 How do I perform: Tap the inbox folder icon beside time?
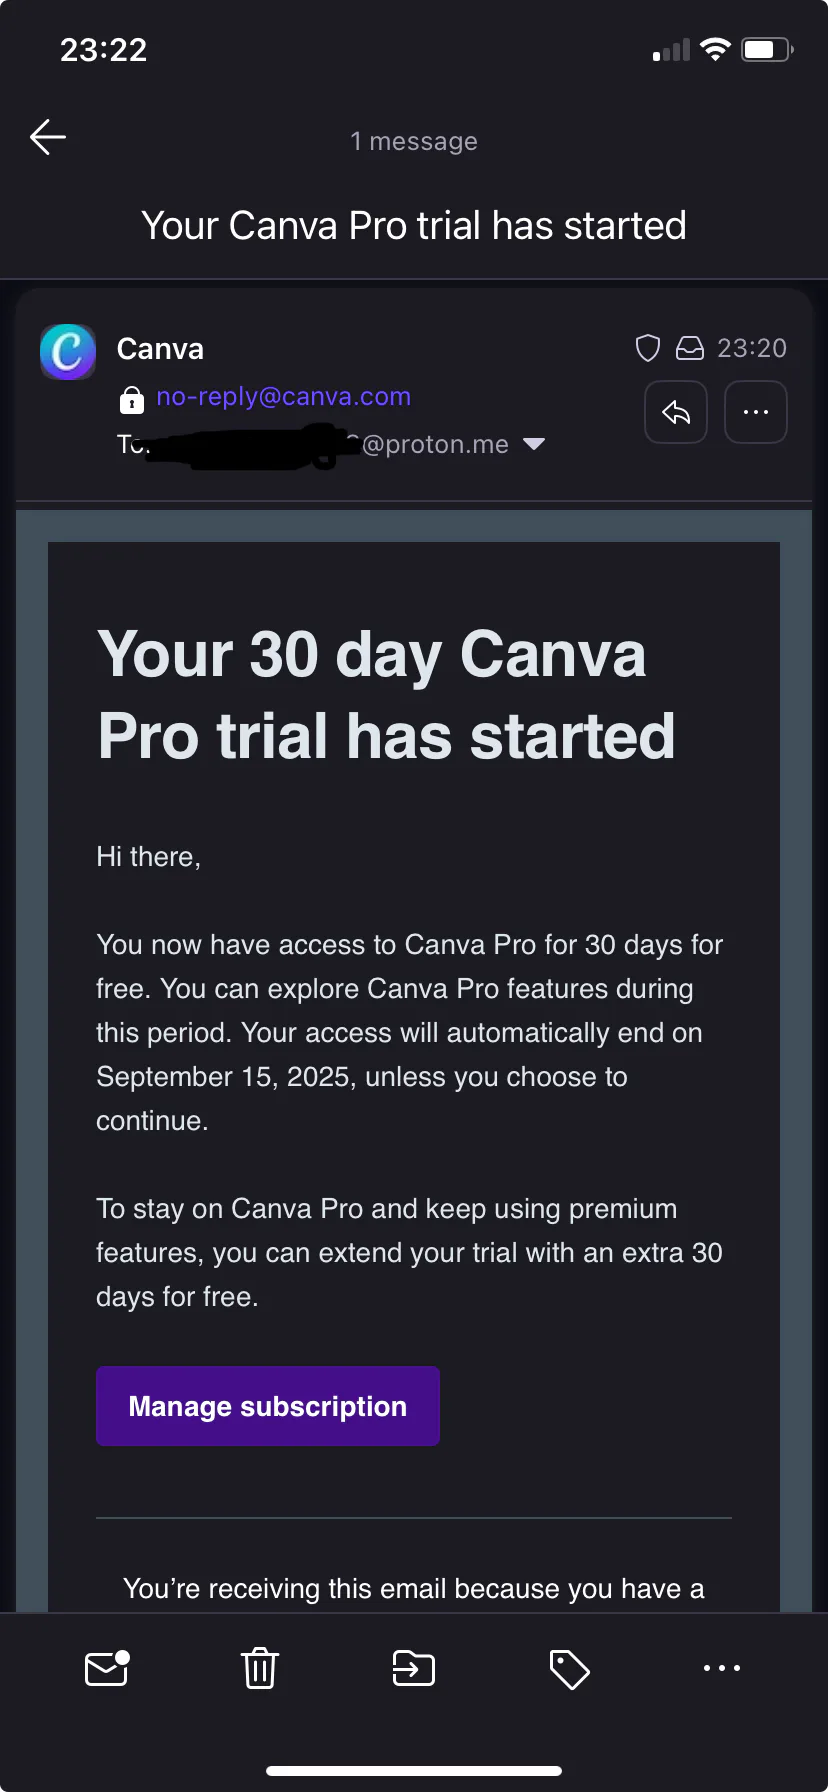[x=690, y=348]
